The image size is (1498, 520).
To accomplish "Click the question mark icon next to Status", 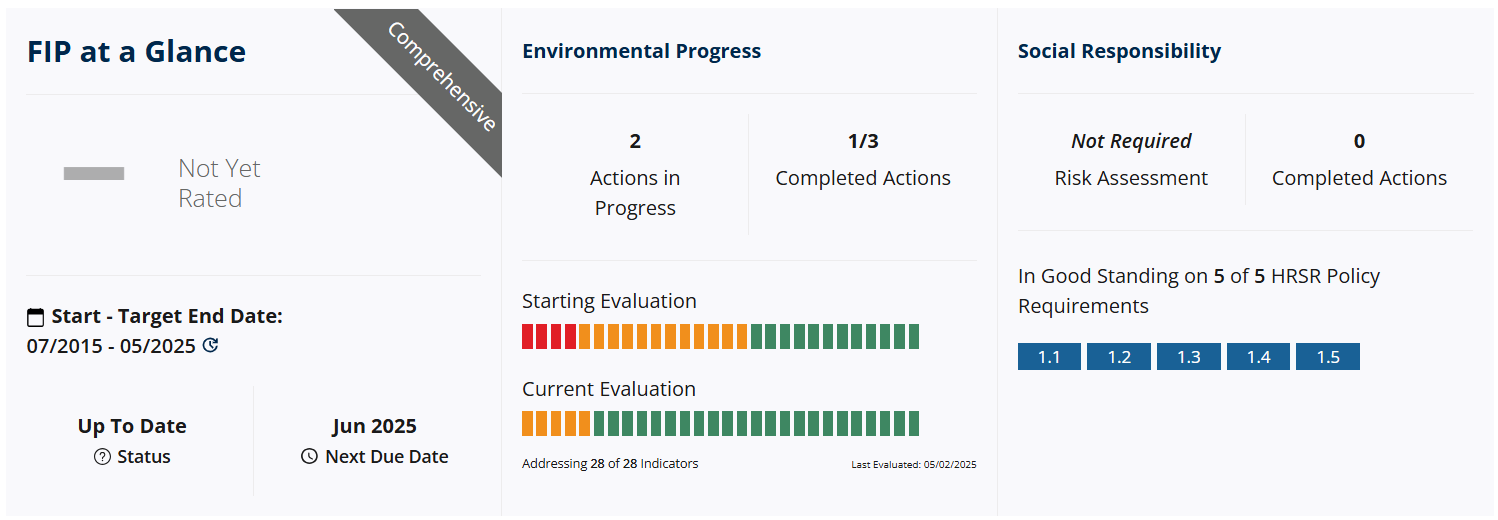I will tap(102, 457).
